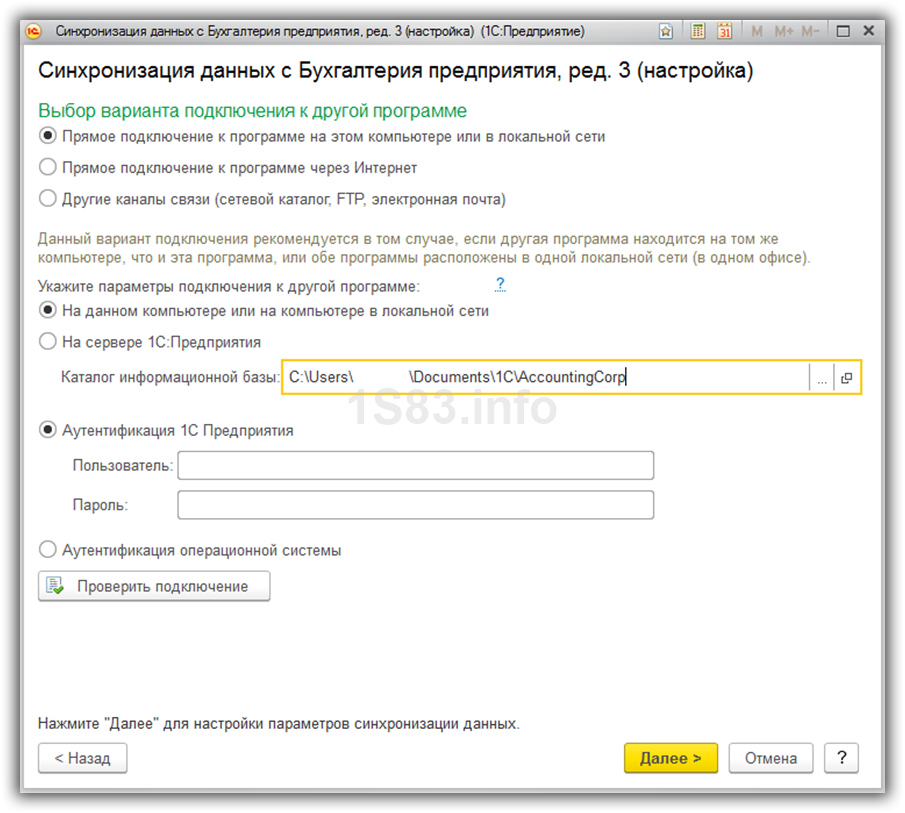Click the blue '?' help link

point(500,284)
